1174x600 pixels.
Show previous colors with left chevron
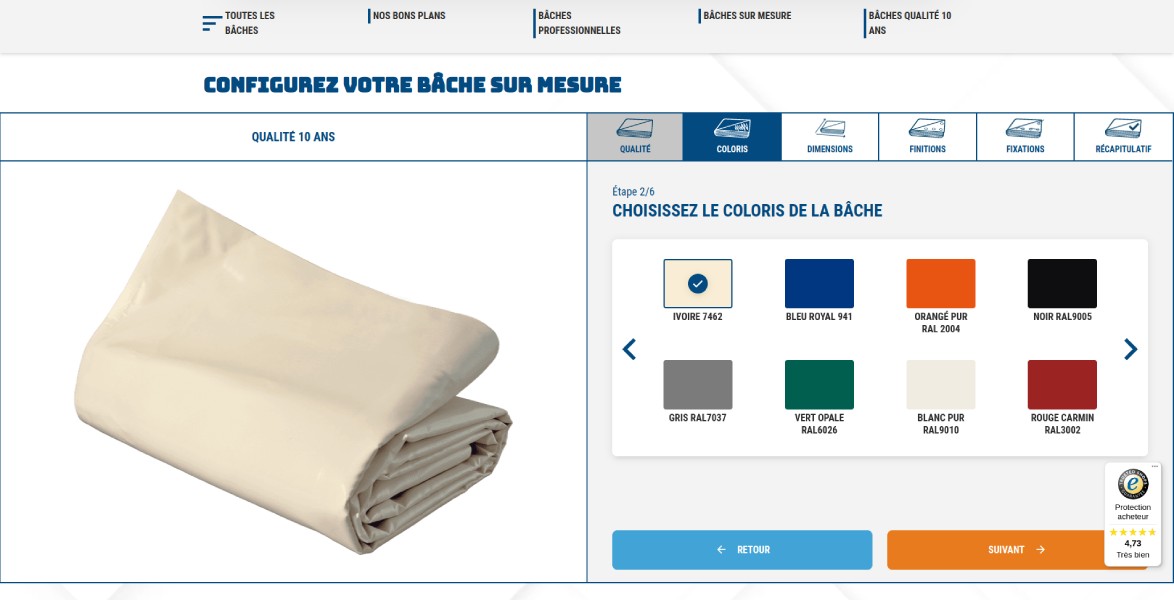point(629,349)
